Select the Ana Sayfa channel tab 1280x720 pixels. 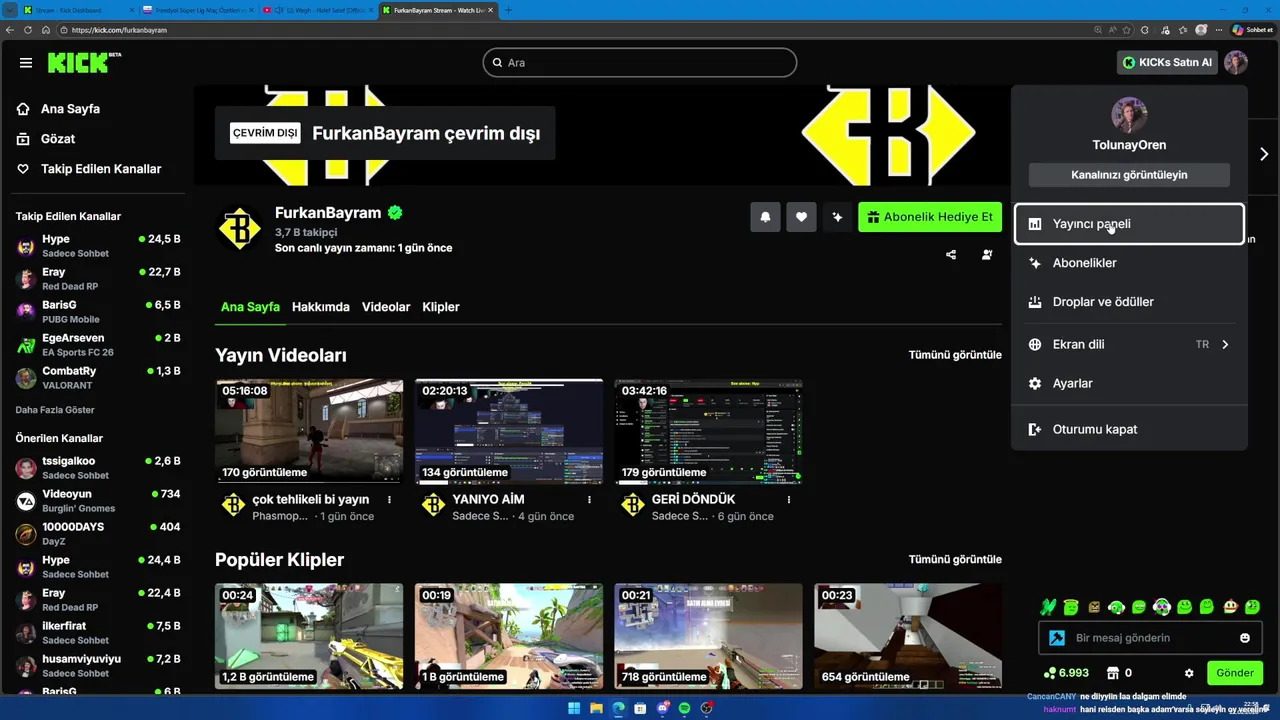(x=250, y=307)
